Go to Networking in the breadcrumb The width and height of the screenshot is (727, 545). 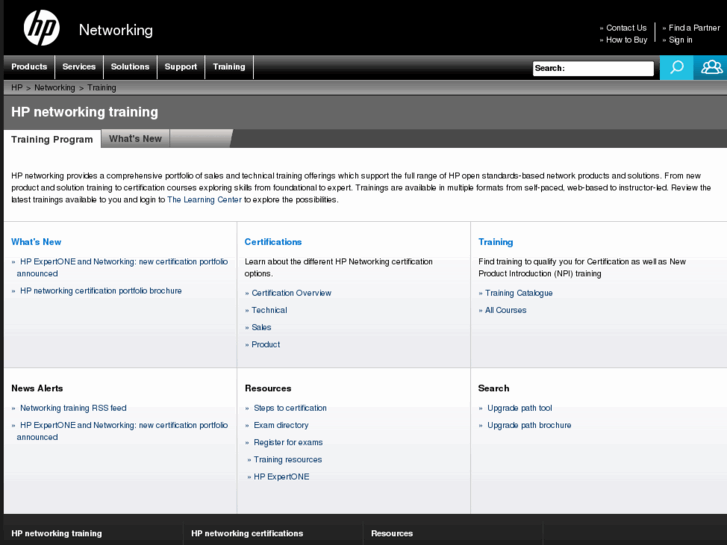click(x=54, y=88)
